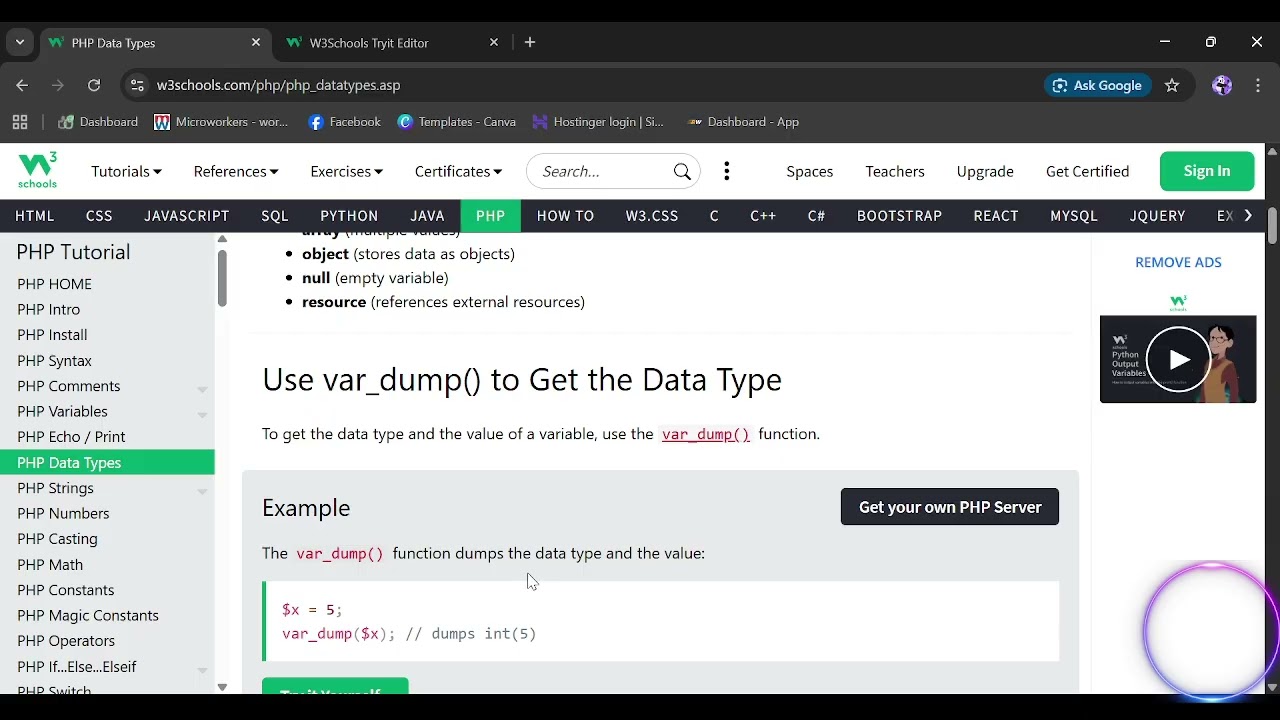1280x720 pixels.
Task: Expand PHP Strings submenu arrow
Action: pos(202,491)
